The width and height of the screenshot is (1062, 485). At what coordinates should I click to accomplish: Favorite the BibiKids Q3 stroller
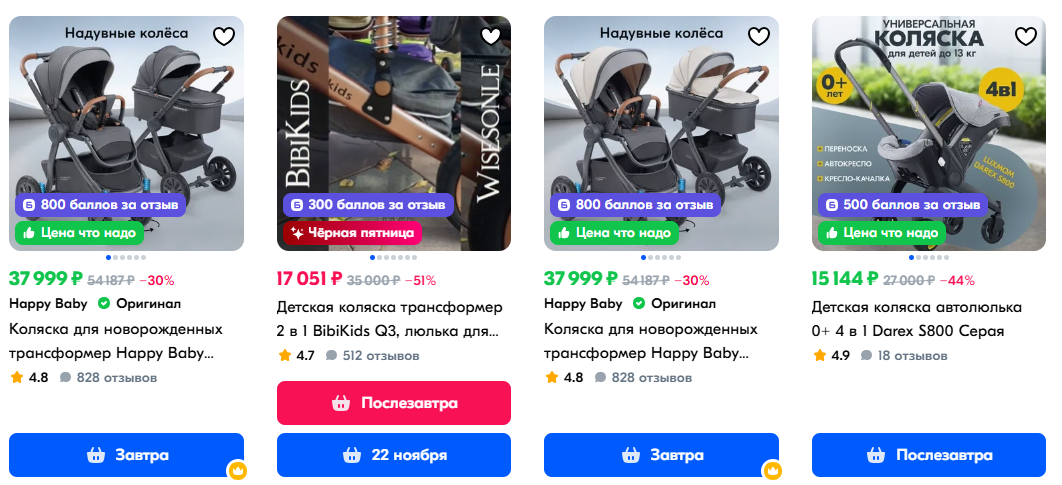(491, 36)
